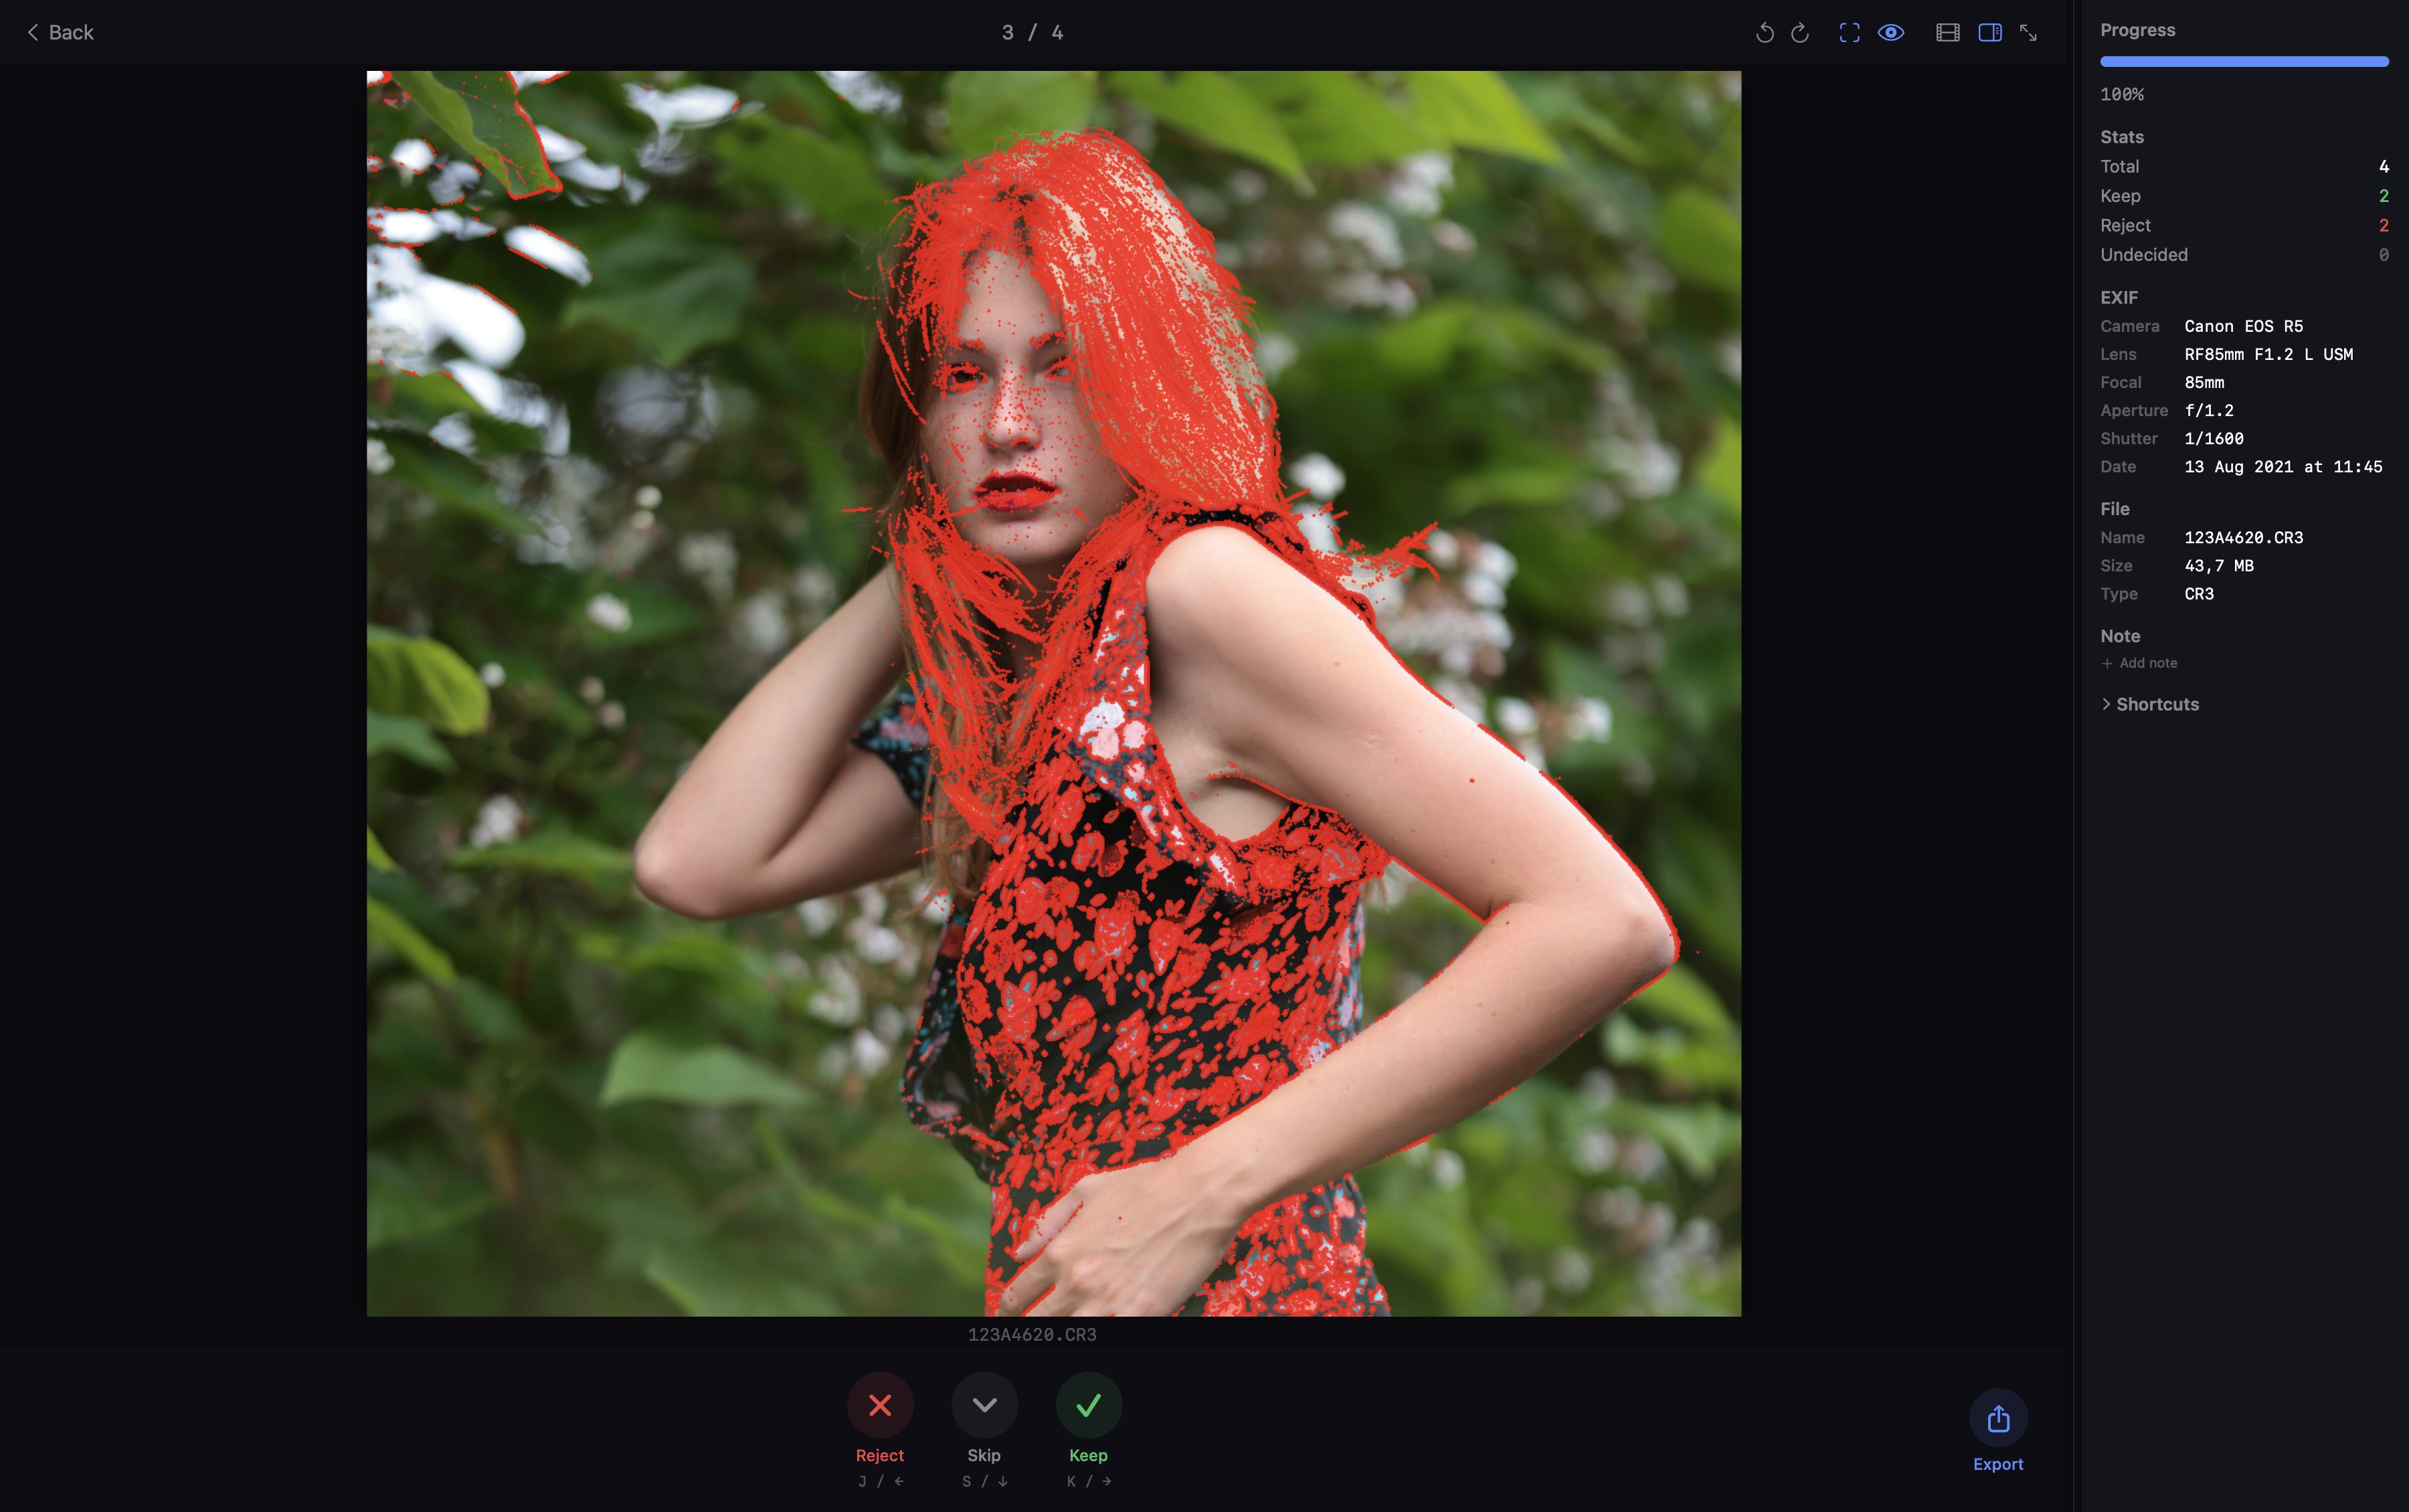2409x1512 pixels.
Task: Keep the photo 123A4620.CR3
Action: pyautogui.click(x=1088, y=1405)
